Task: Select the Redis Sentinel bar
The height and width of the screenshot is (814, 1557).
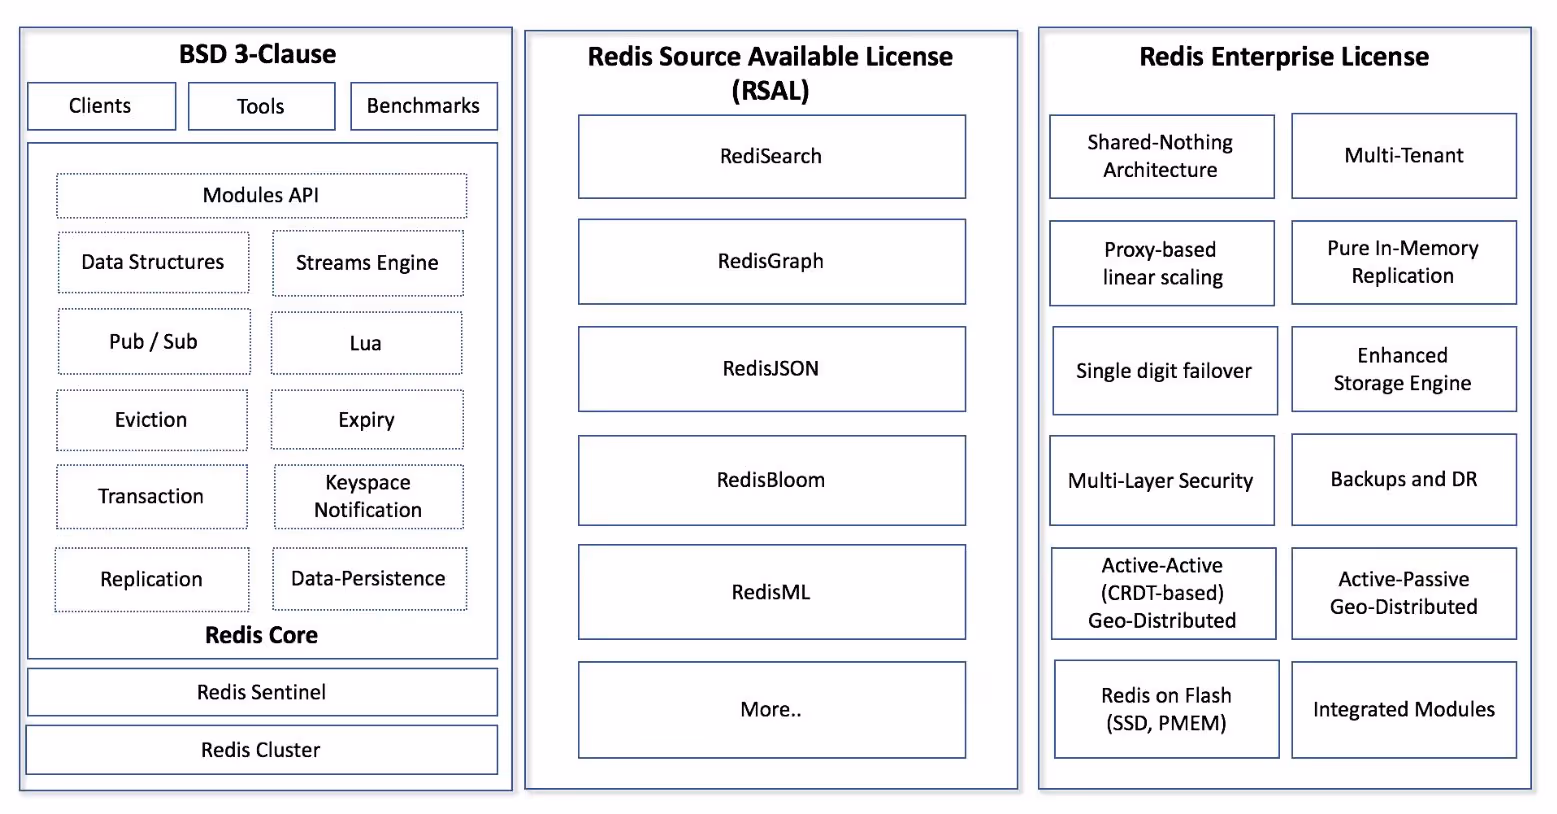Action: 261,691
